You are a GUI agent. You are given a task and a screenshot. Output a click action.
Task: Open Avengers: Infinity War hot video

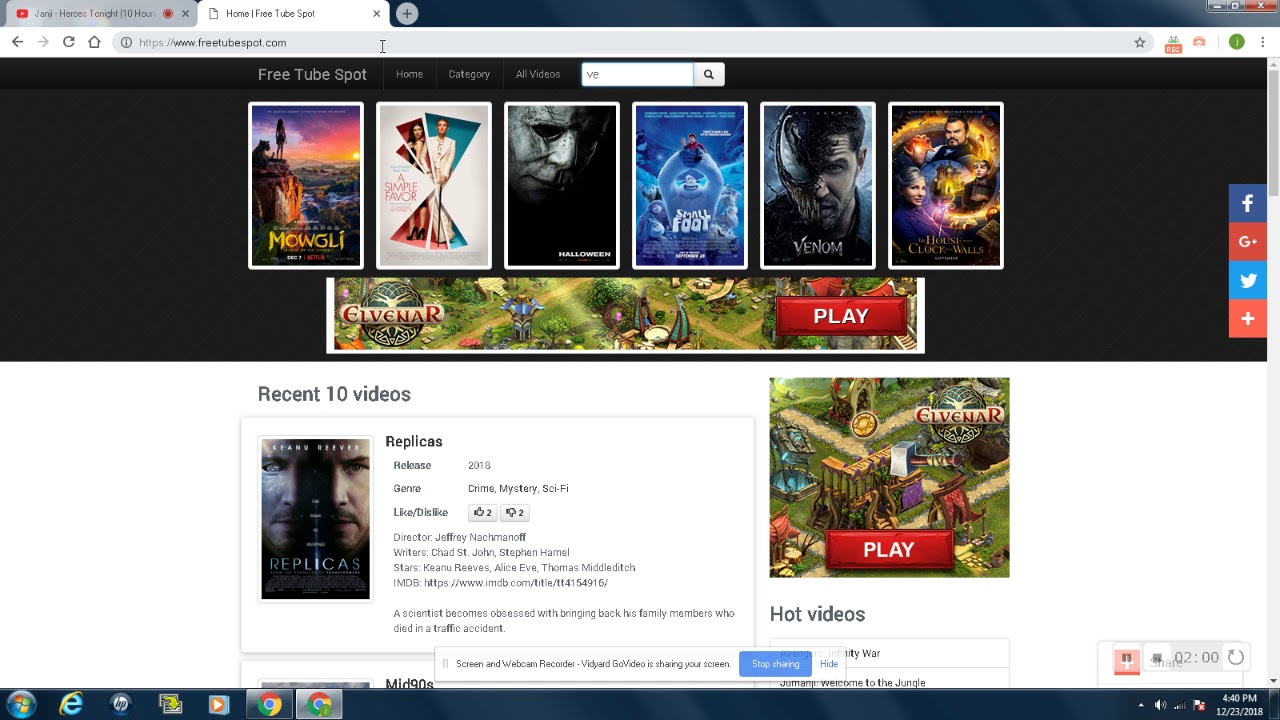coord(830,653)
